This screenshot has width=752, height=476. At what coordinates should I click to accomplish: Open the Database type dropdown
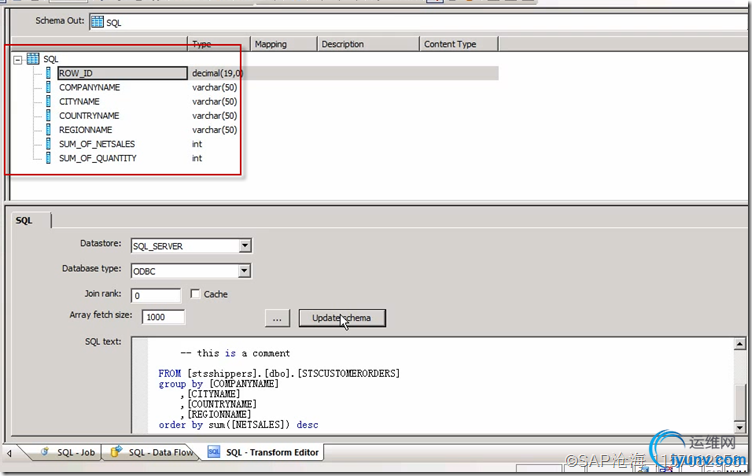(x=244, y=271)
